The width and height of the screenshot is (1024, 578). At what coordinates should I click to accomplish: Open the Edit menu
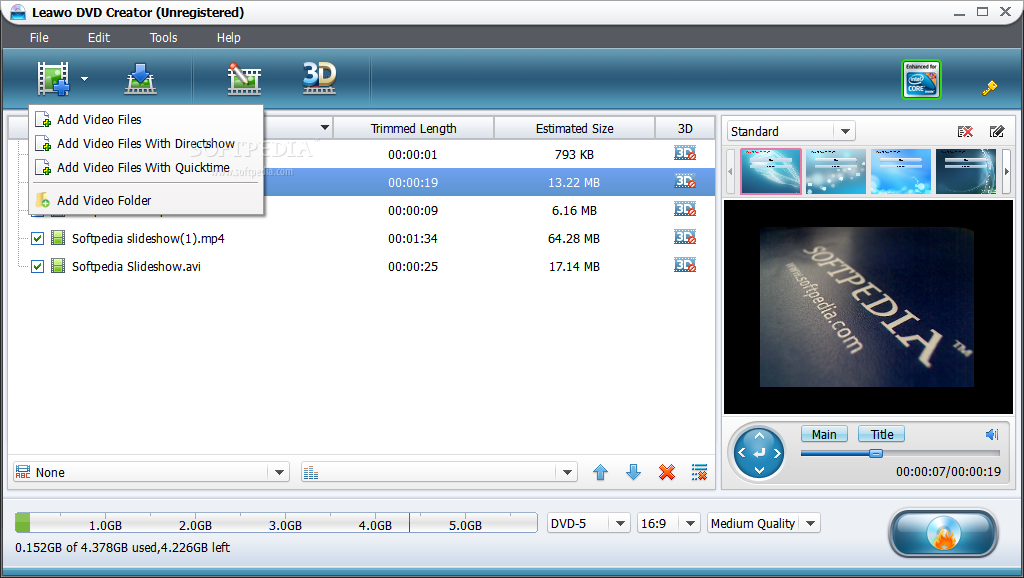click(99, 38)
